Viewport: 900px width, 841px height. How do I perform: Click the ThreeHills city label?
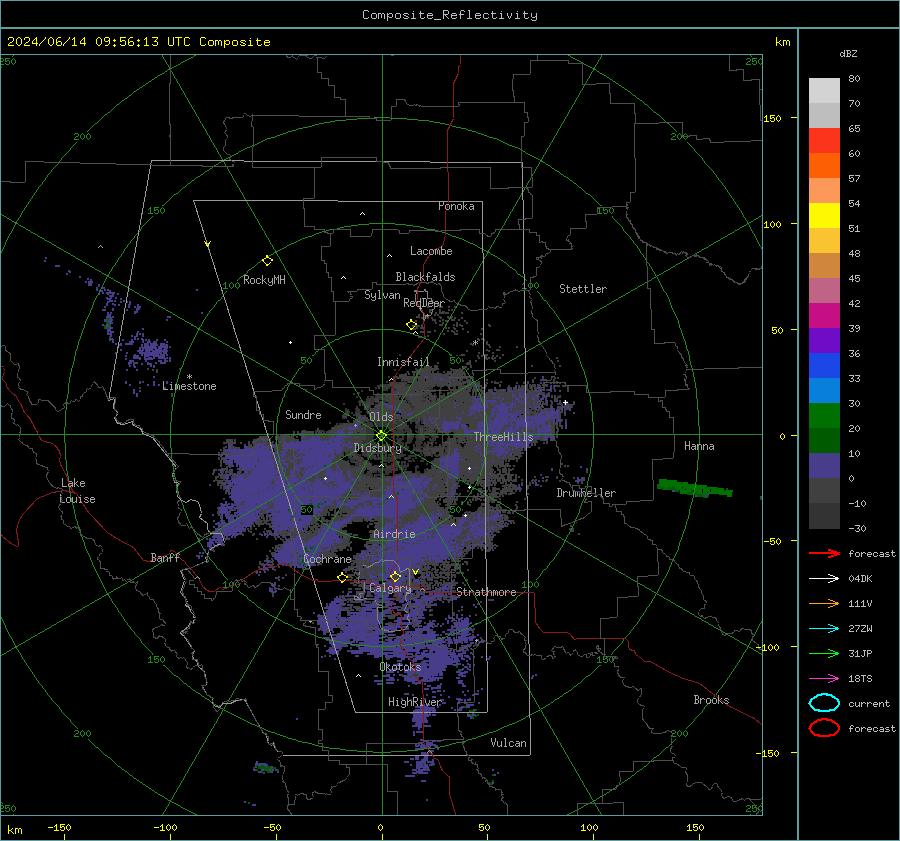click(x=503, y=437)
